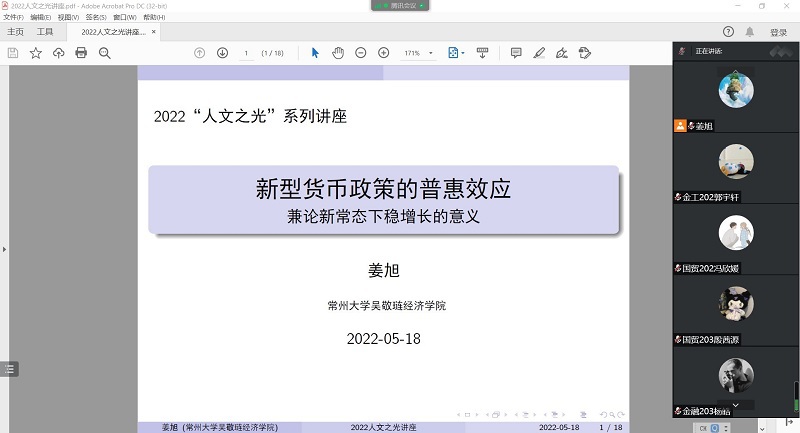Print the document using the printer icon

click(x=81, y=53)
